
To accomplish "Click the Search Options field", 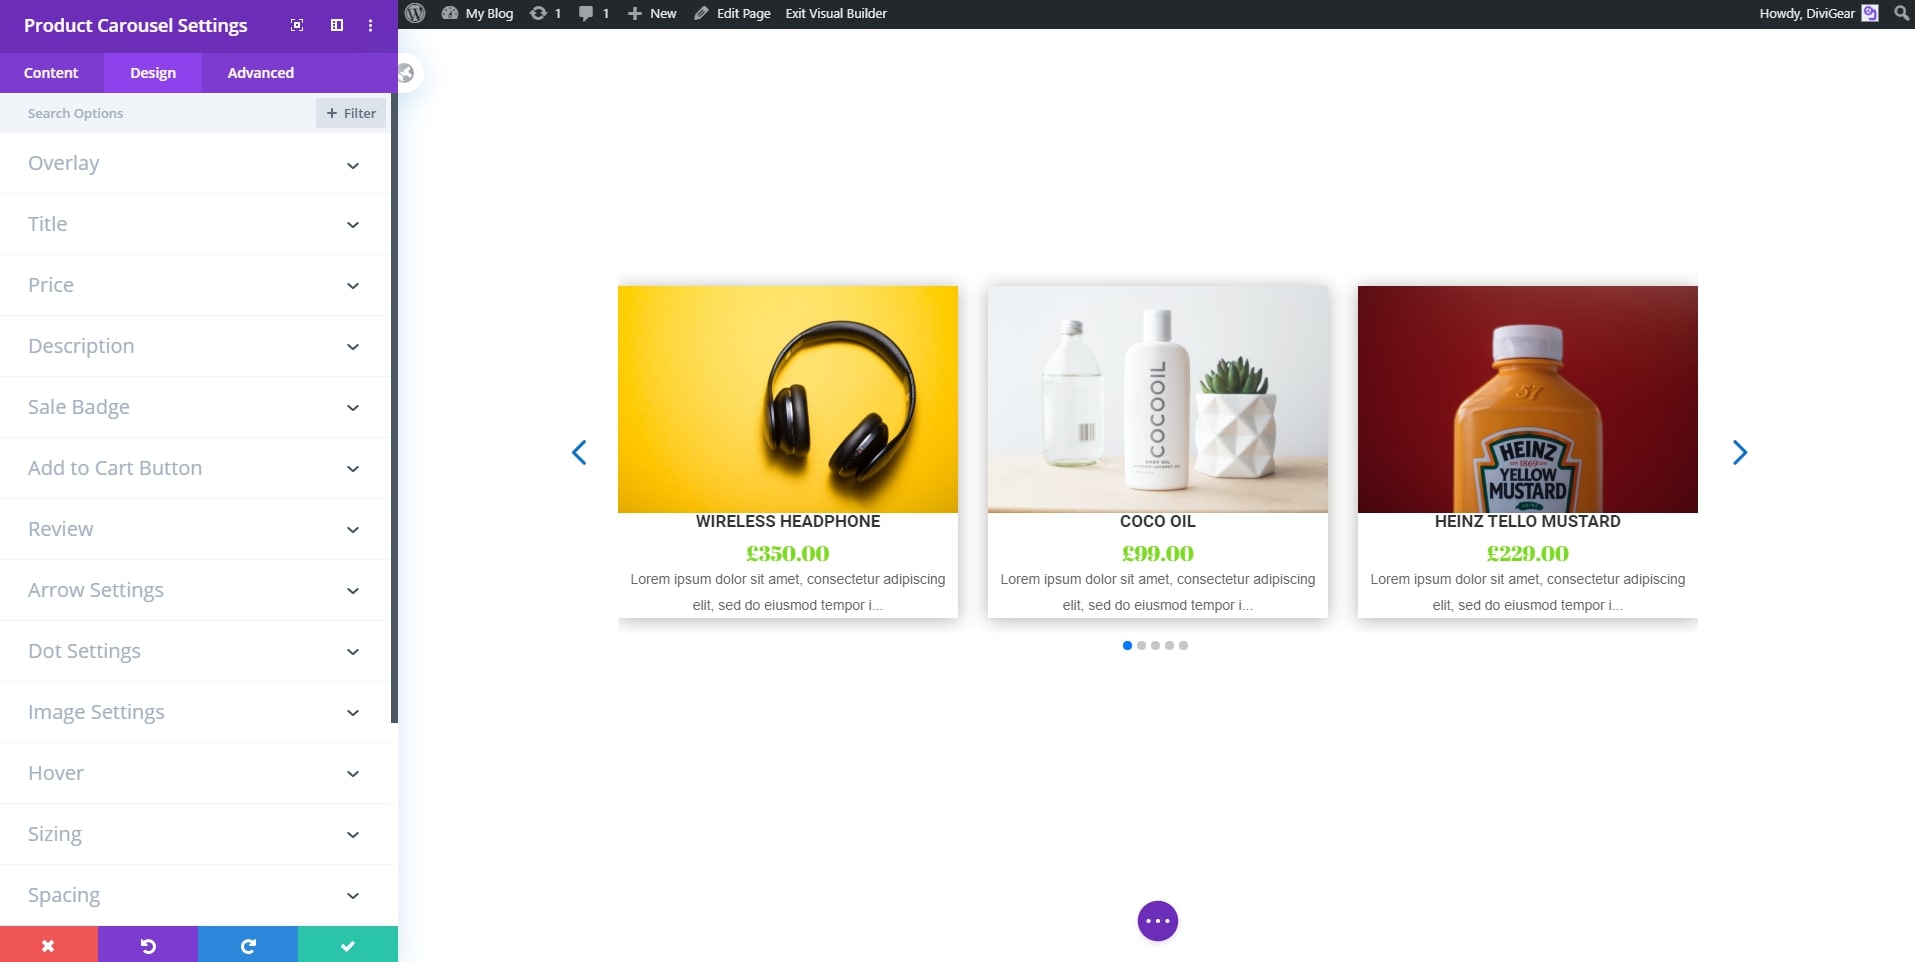I will pos(160,113).
